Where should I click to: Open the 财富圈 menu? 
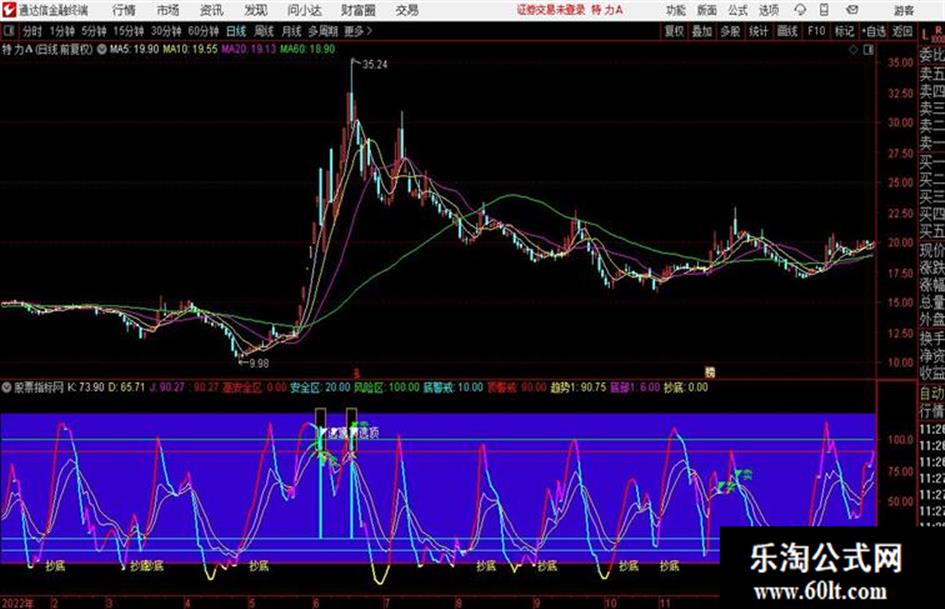(x=358, y=10)
